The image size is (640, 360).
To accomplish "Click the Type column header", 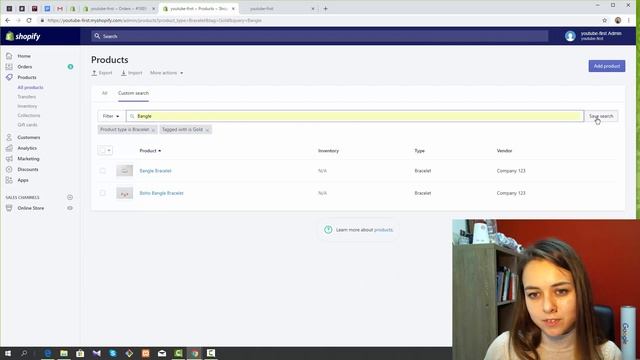I will [419, 151].
